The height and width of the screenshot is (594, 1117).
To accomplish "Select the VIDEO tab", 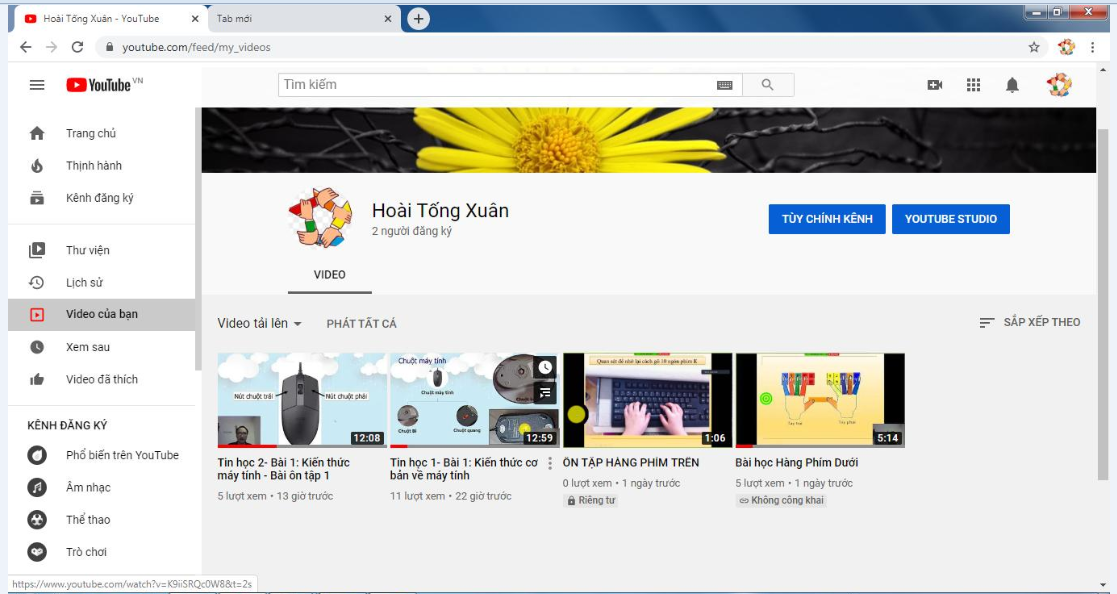I will pyautogui.click(x=330, y=275).
